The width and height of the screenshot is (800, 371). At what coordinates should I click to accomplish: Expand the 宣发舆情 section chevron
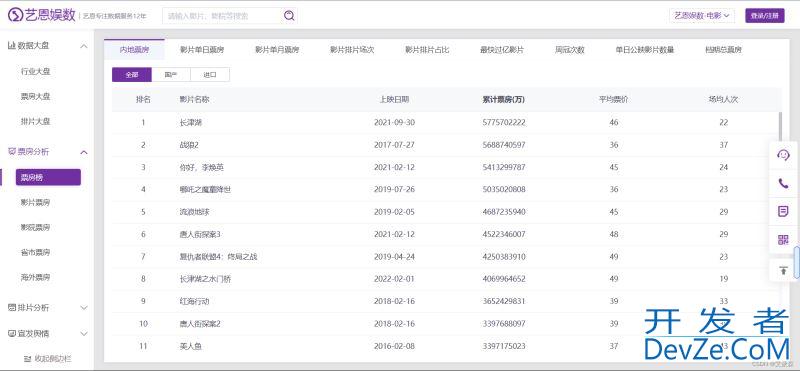click(84, 334)
